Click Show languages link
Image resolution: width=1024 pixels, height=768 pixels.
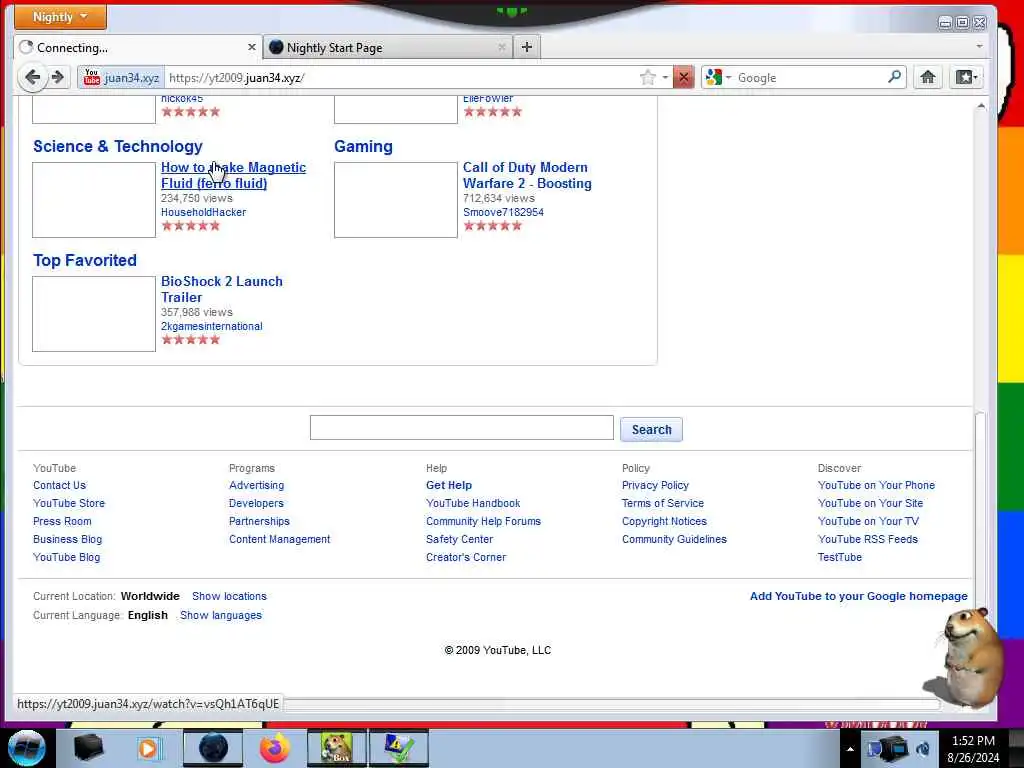point(221,615)
